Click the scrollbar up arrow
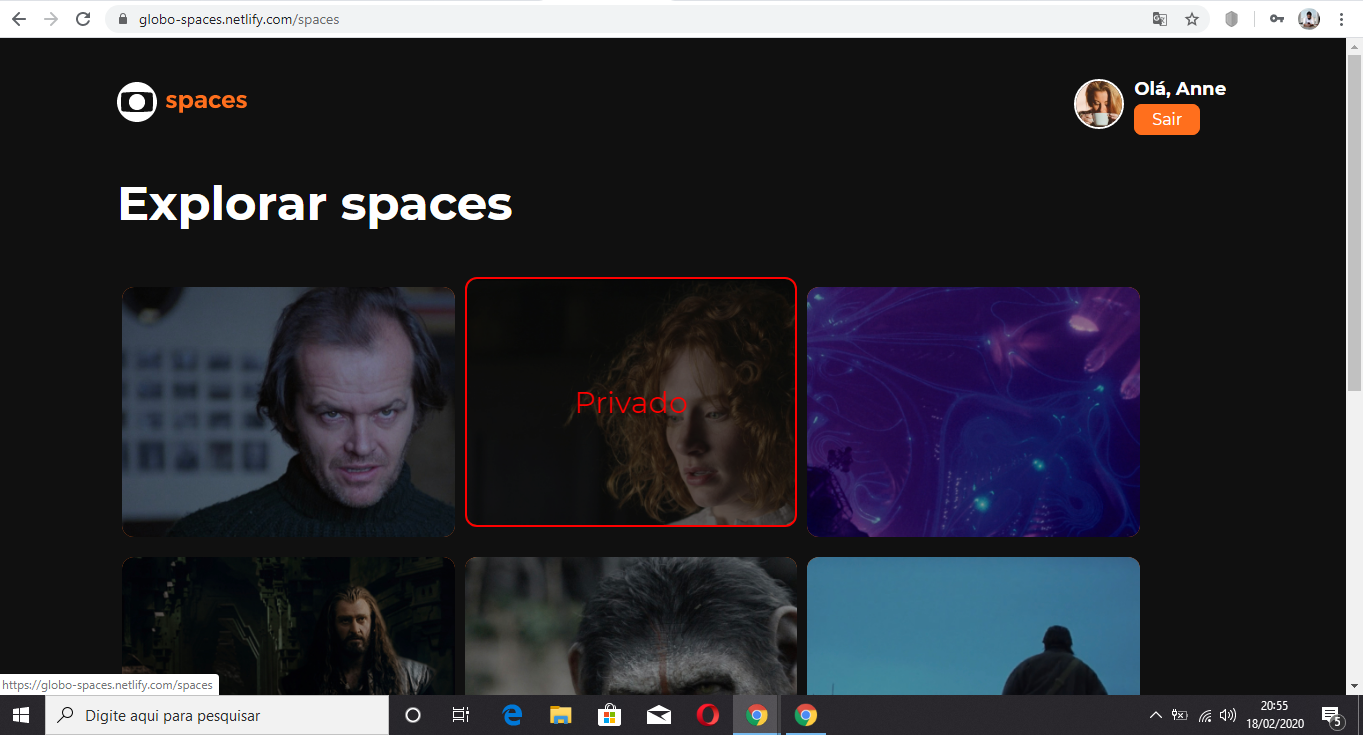 point(1354,46)
